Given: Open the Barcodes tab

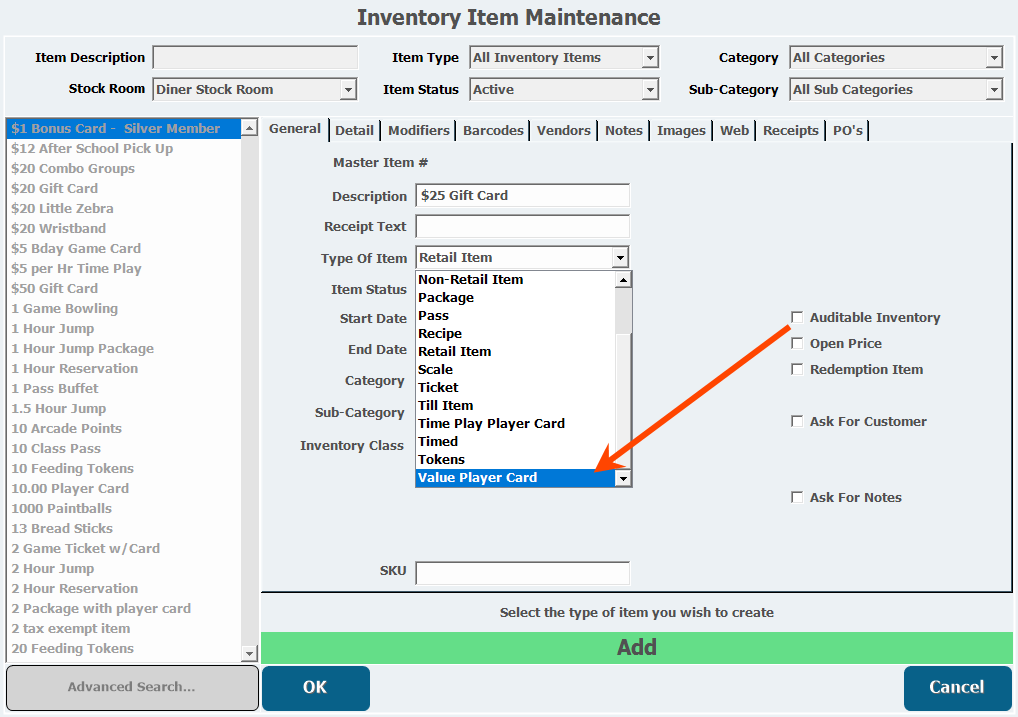Looking at the screenshot, I should pos(493,130).
